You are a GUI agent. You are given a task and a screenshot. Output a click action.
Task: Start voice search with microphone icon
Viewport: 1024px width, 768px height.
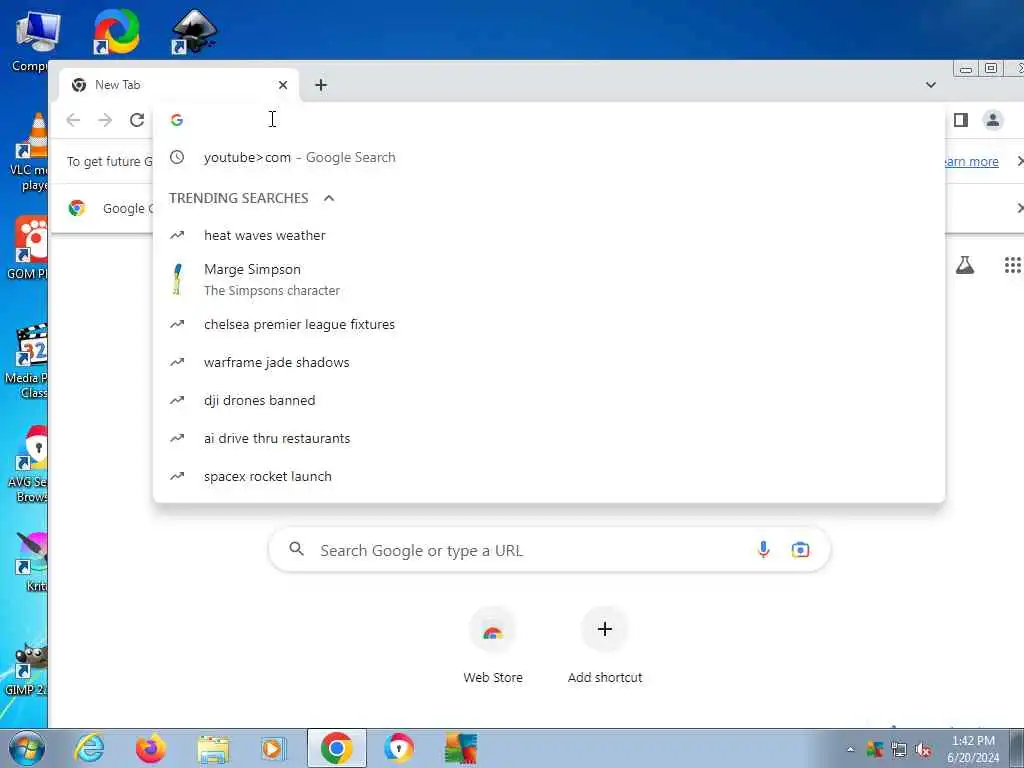(x=763, y=550)
